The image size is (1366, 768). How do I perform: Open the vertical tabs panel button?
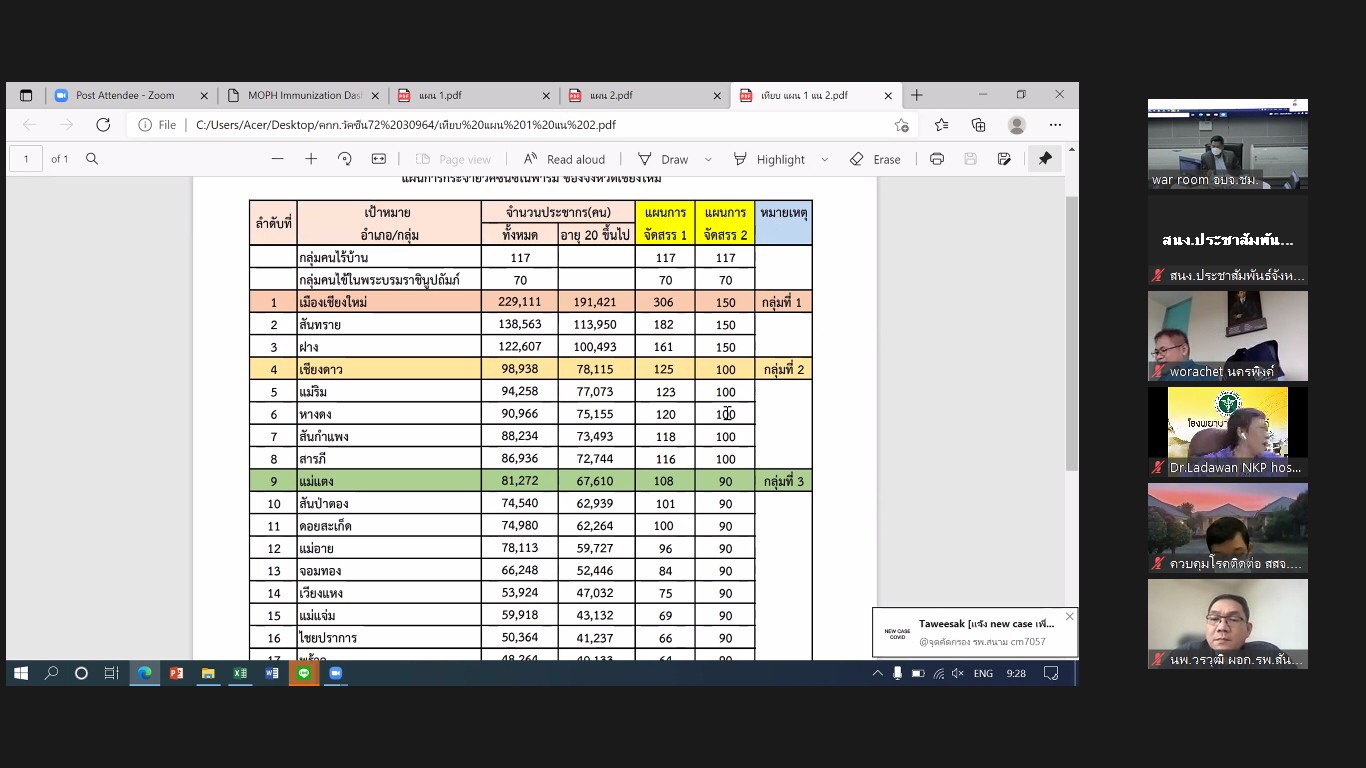pos(26,95)
